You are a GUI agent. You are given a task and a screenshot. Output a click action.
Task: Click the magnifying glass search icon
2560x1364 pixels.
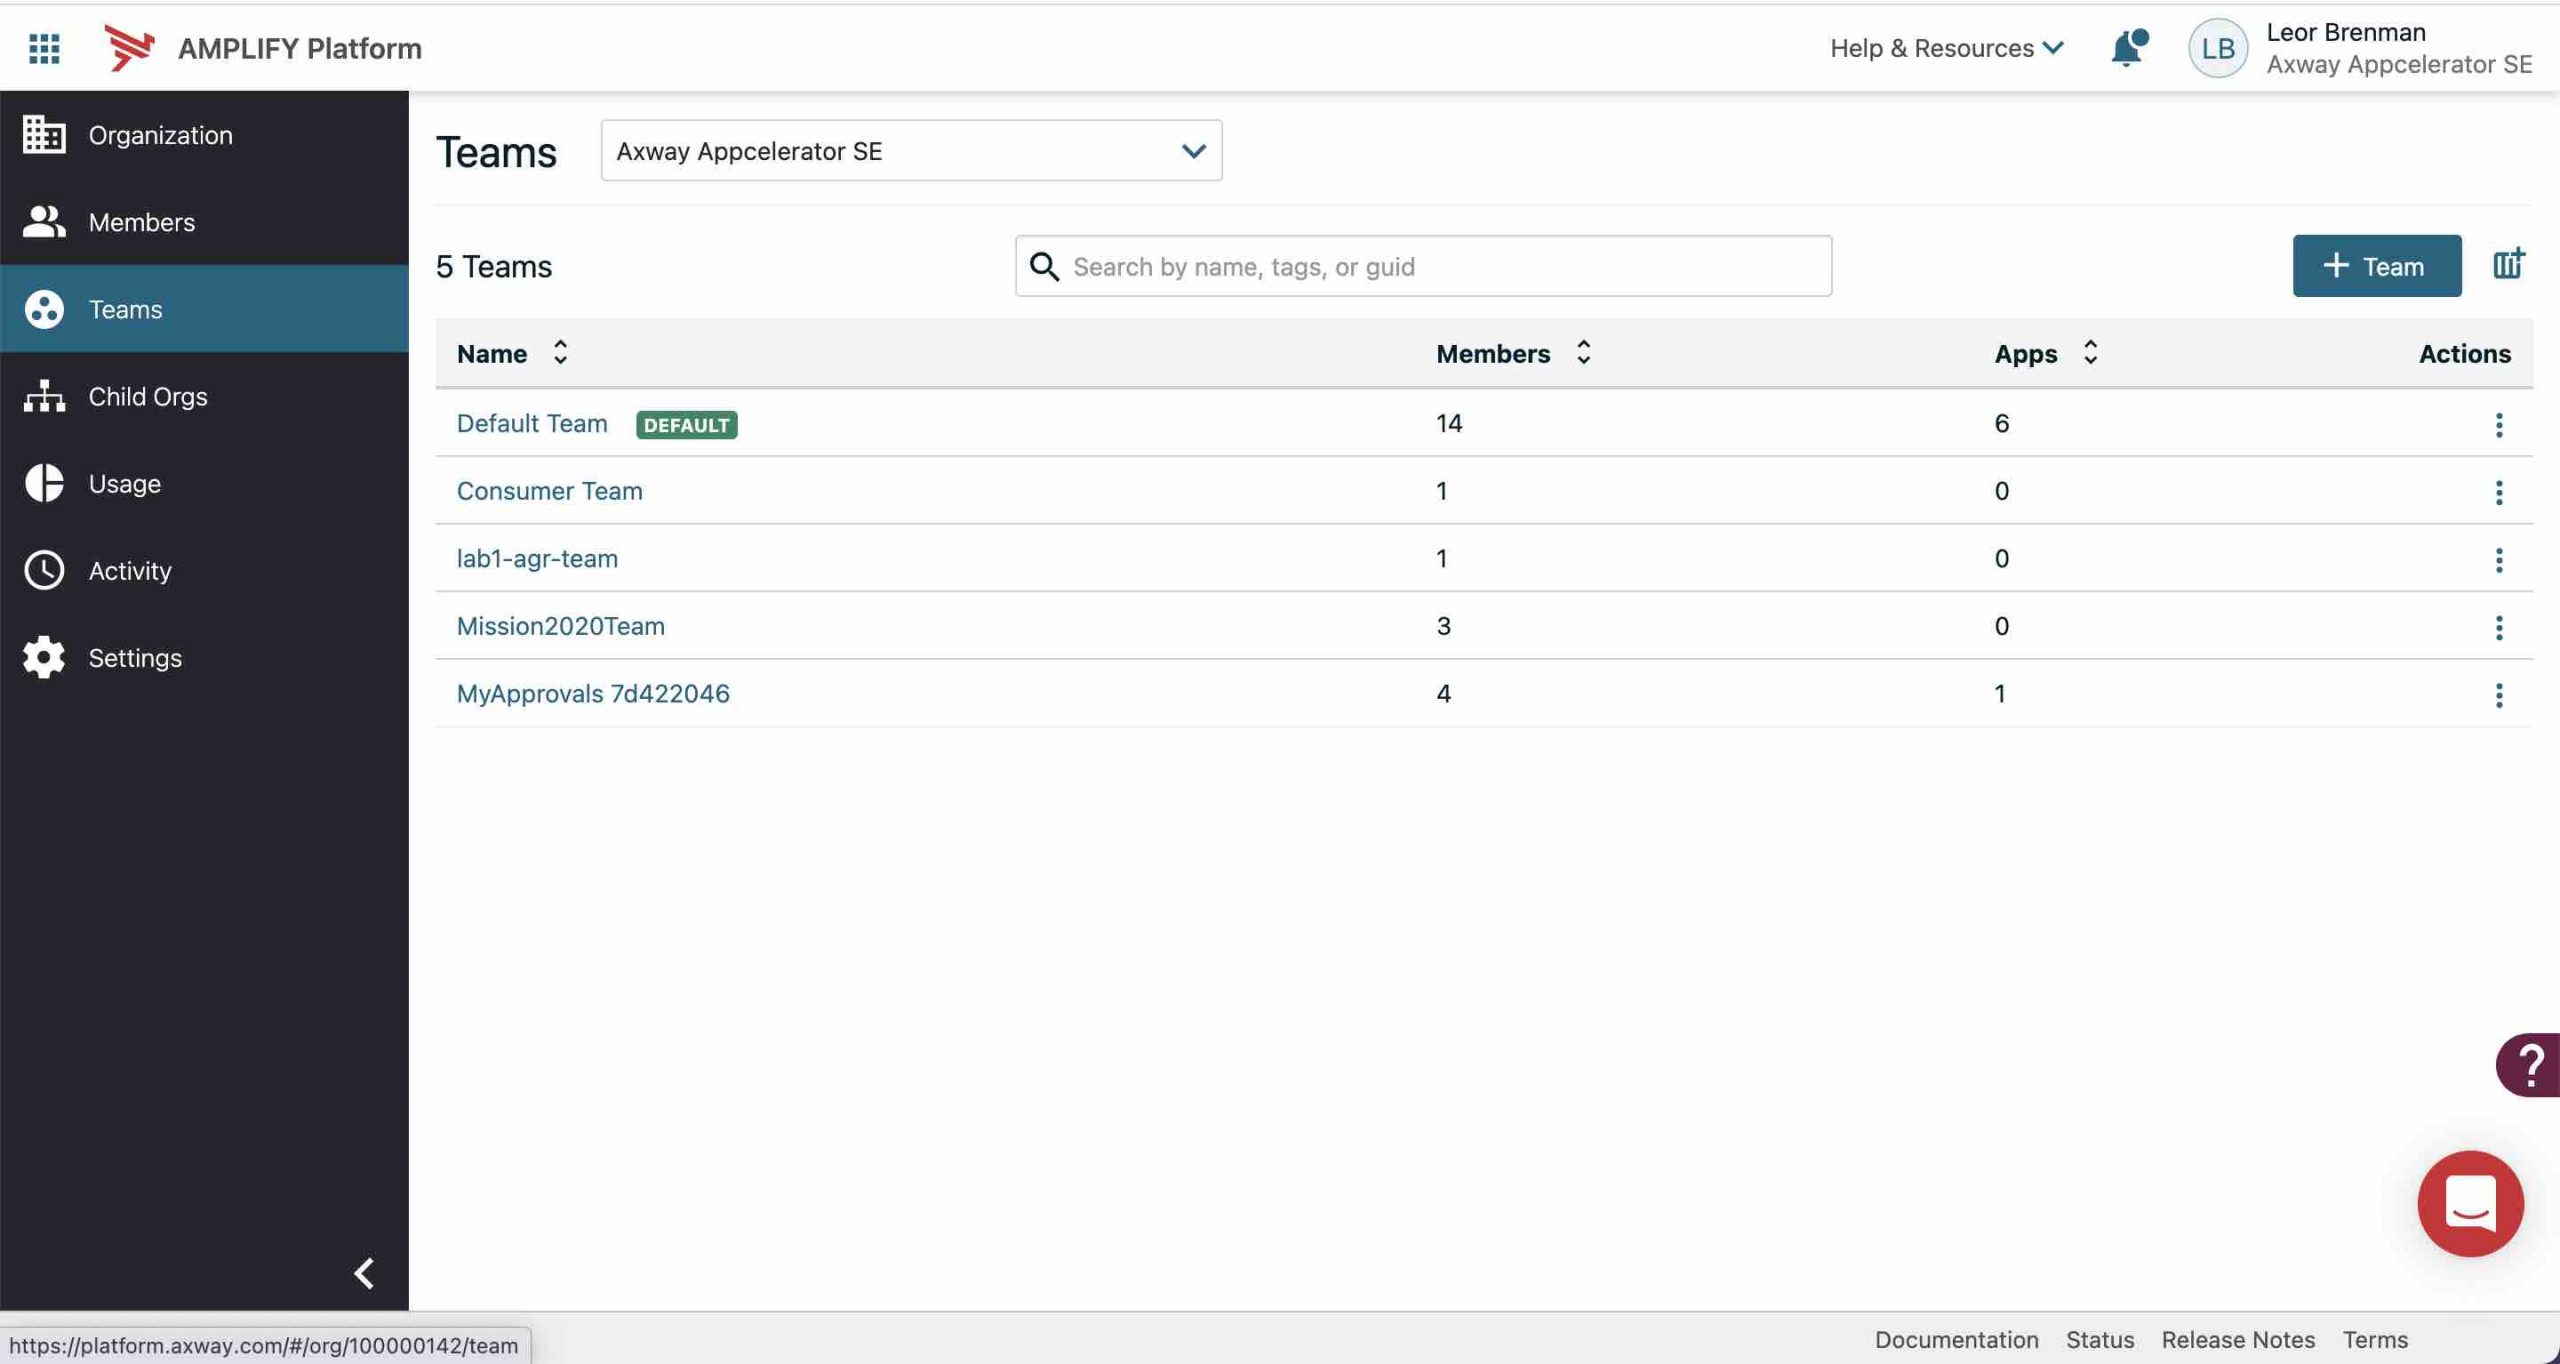(1044, 266)
